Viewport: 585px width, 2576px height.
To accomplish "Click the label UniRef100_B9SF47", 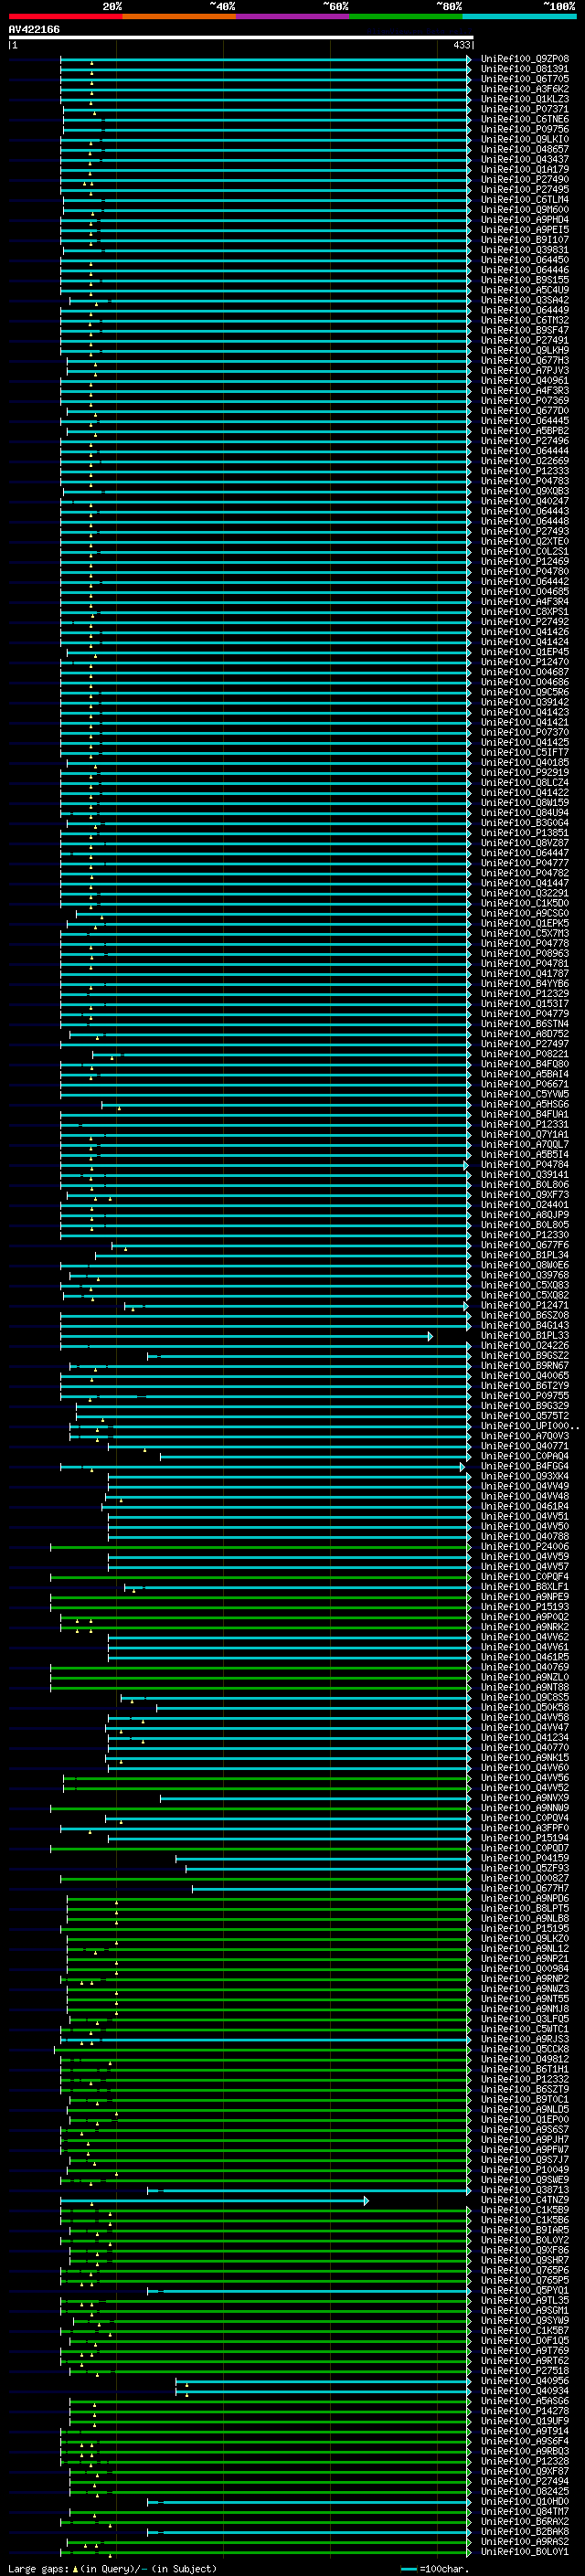I will coord(525,330).
